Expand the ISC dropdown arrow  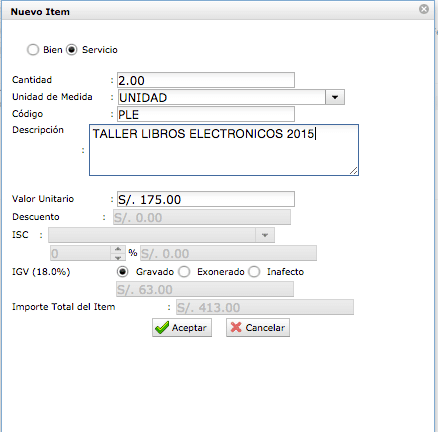coord(265,235)
